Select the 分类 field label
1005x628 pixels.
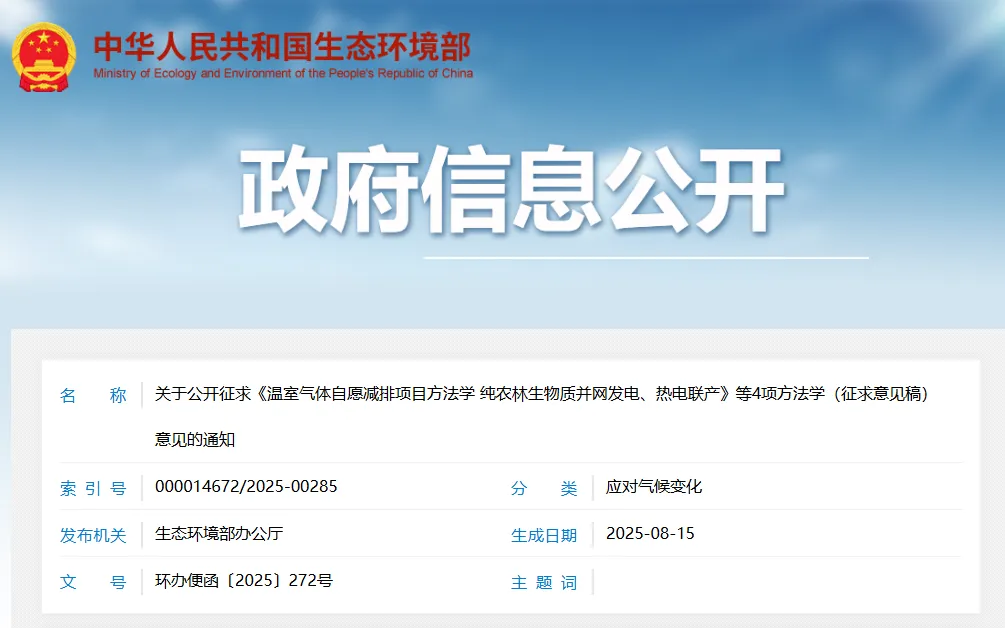[x=544, y=489]
